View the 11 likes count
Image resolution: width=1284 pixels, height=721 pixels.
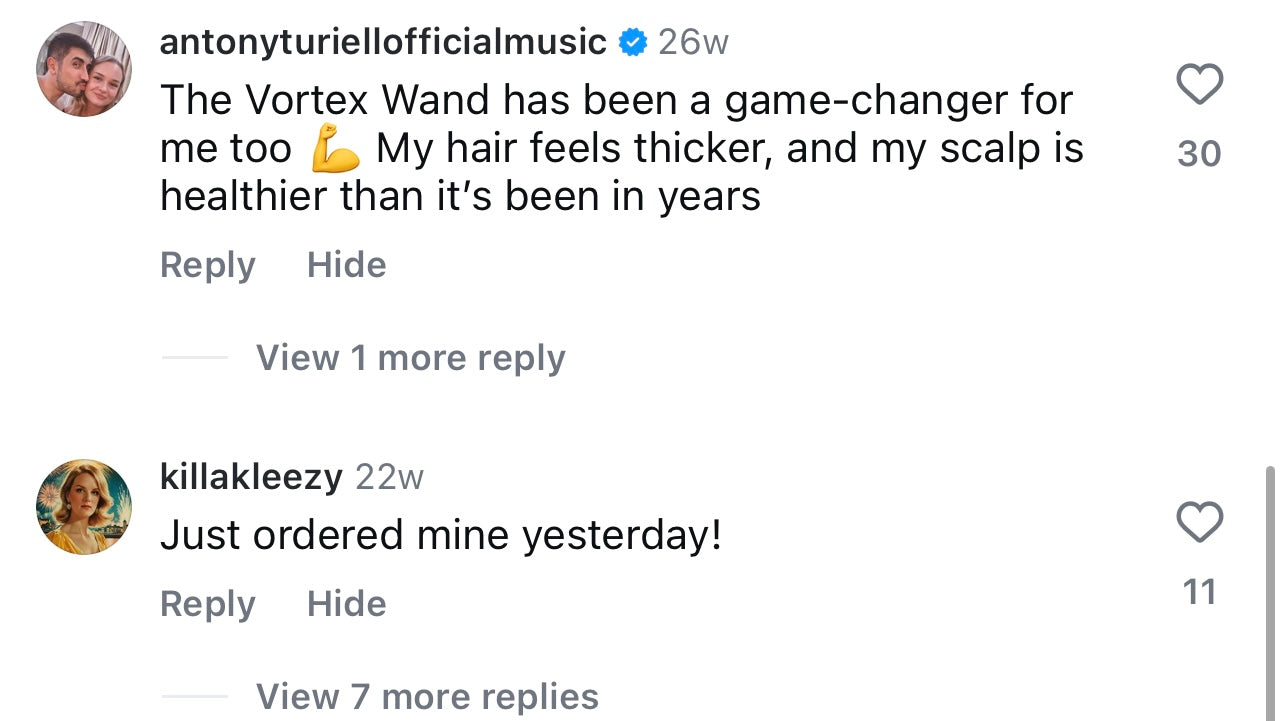click(1199, 592)
